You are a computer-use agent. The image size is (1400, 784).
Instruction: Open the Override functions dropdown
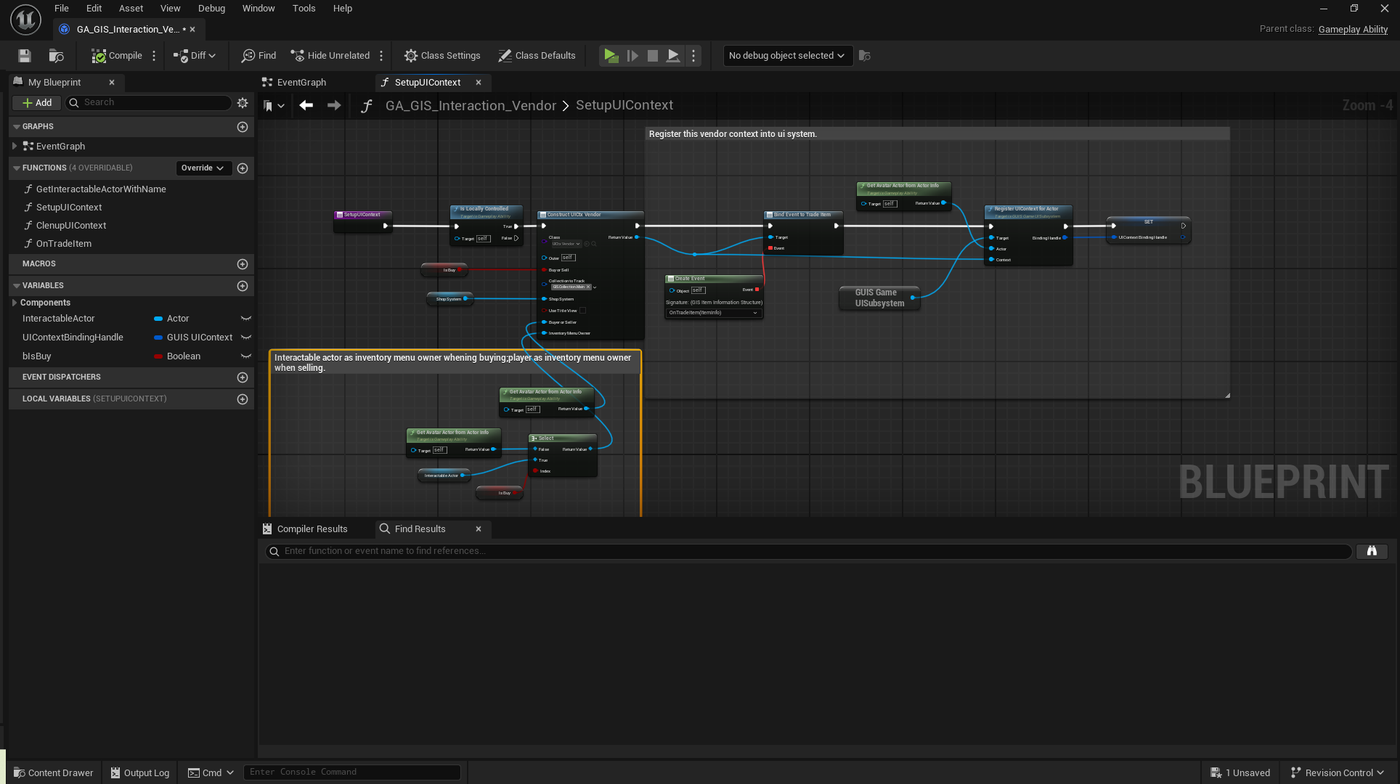203,168
